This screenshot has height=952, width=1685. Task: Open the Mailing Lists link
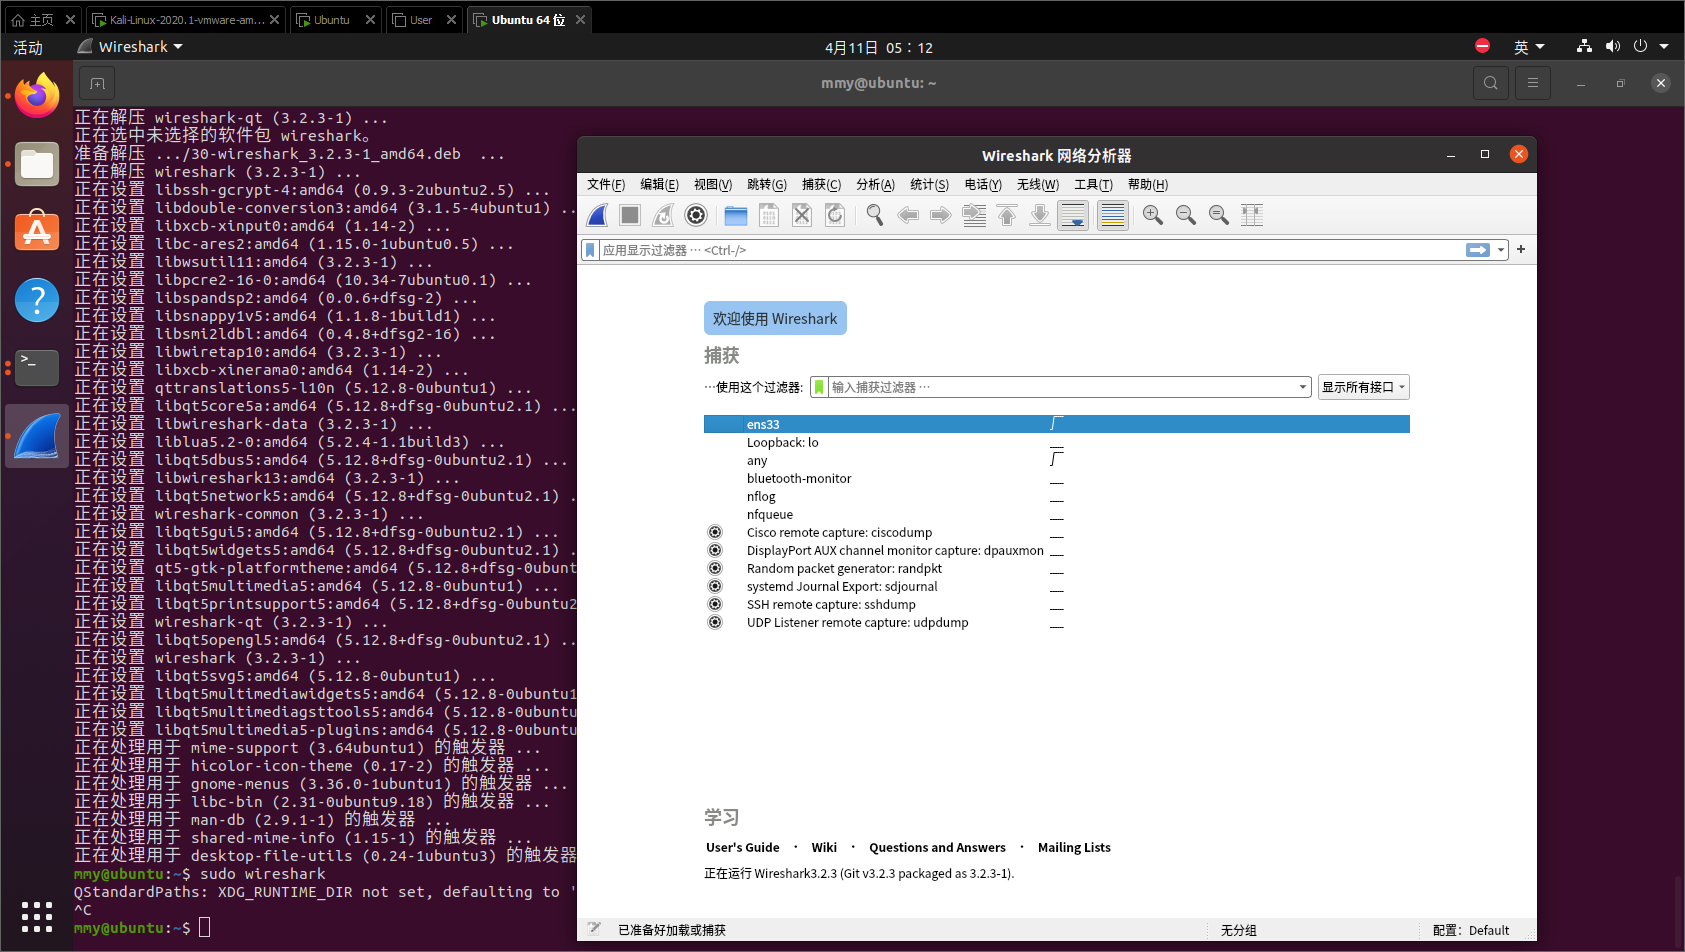(x=1074, y=847)
